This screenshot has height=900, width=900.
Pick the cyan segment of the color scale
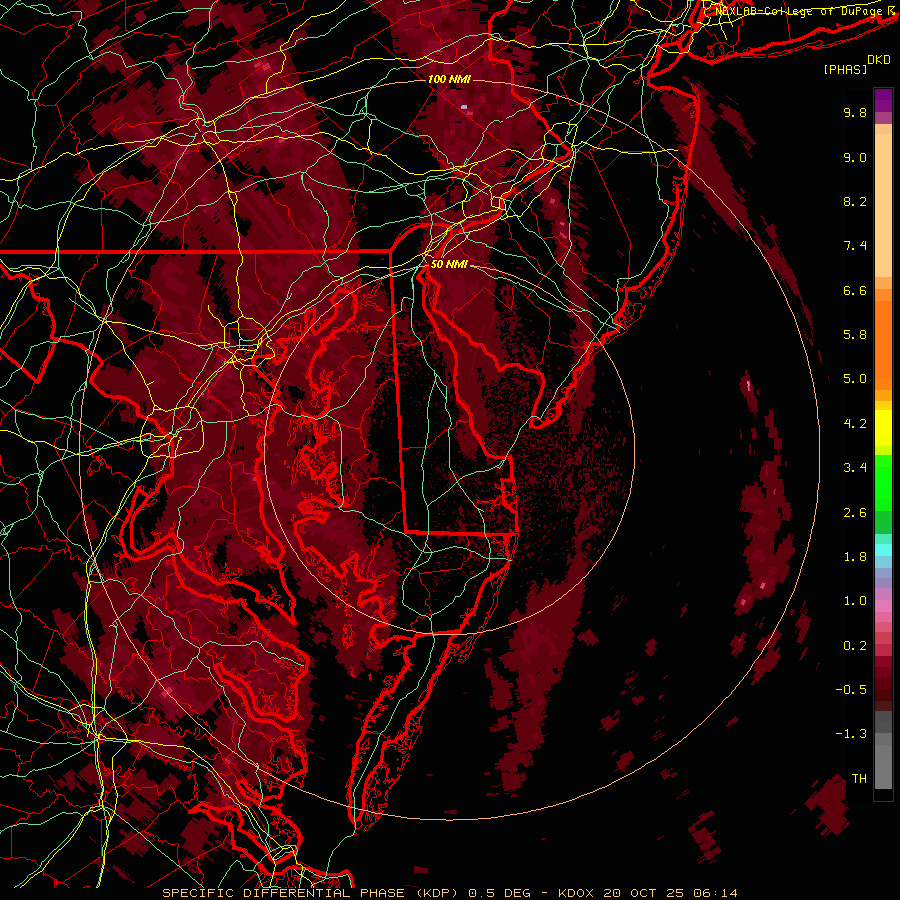pyautogui.click(x=883, y=550)
